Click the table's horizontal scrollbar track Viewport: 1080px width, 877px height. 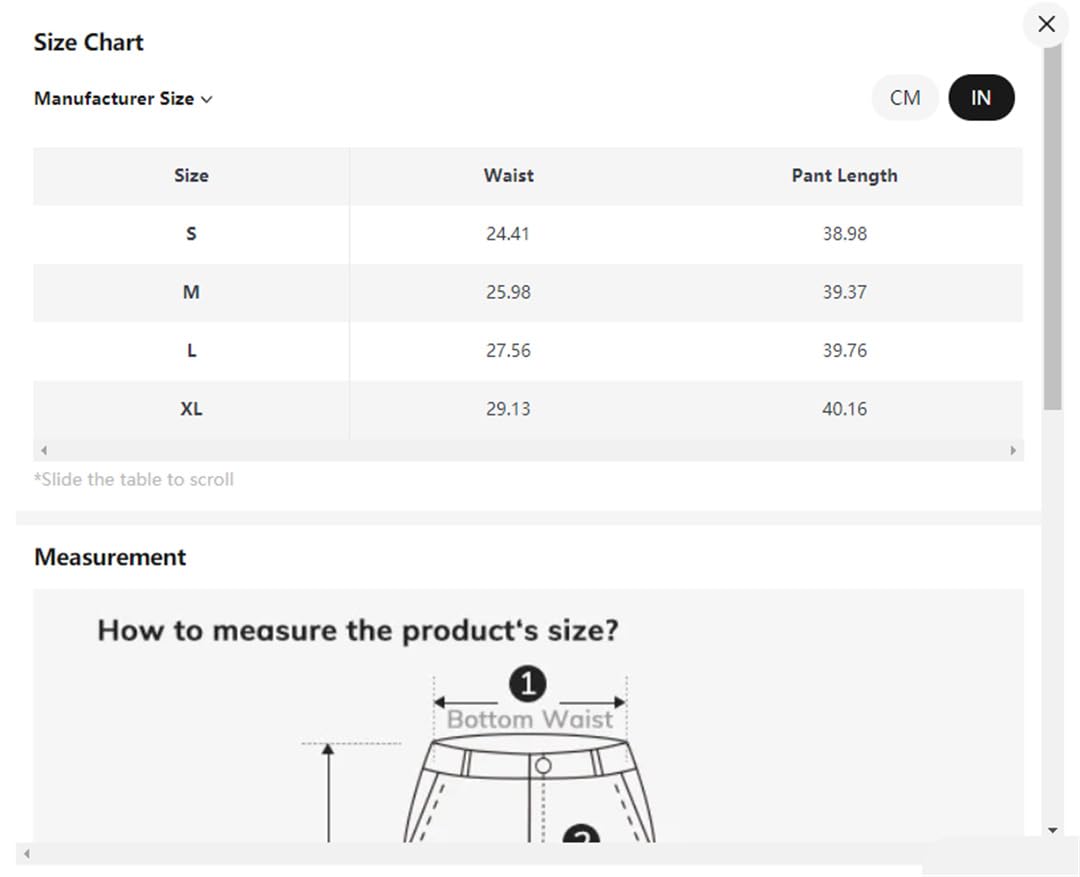528,451
